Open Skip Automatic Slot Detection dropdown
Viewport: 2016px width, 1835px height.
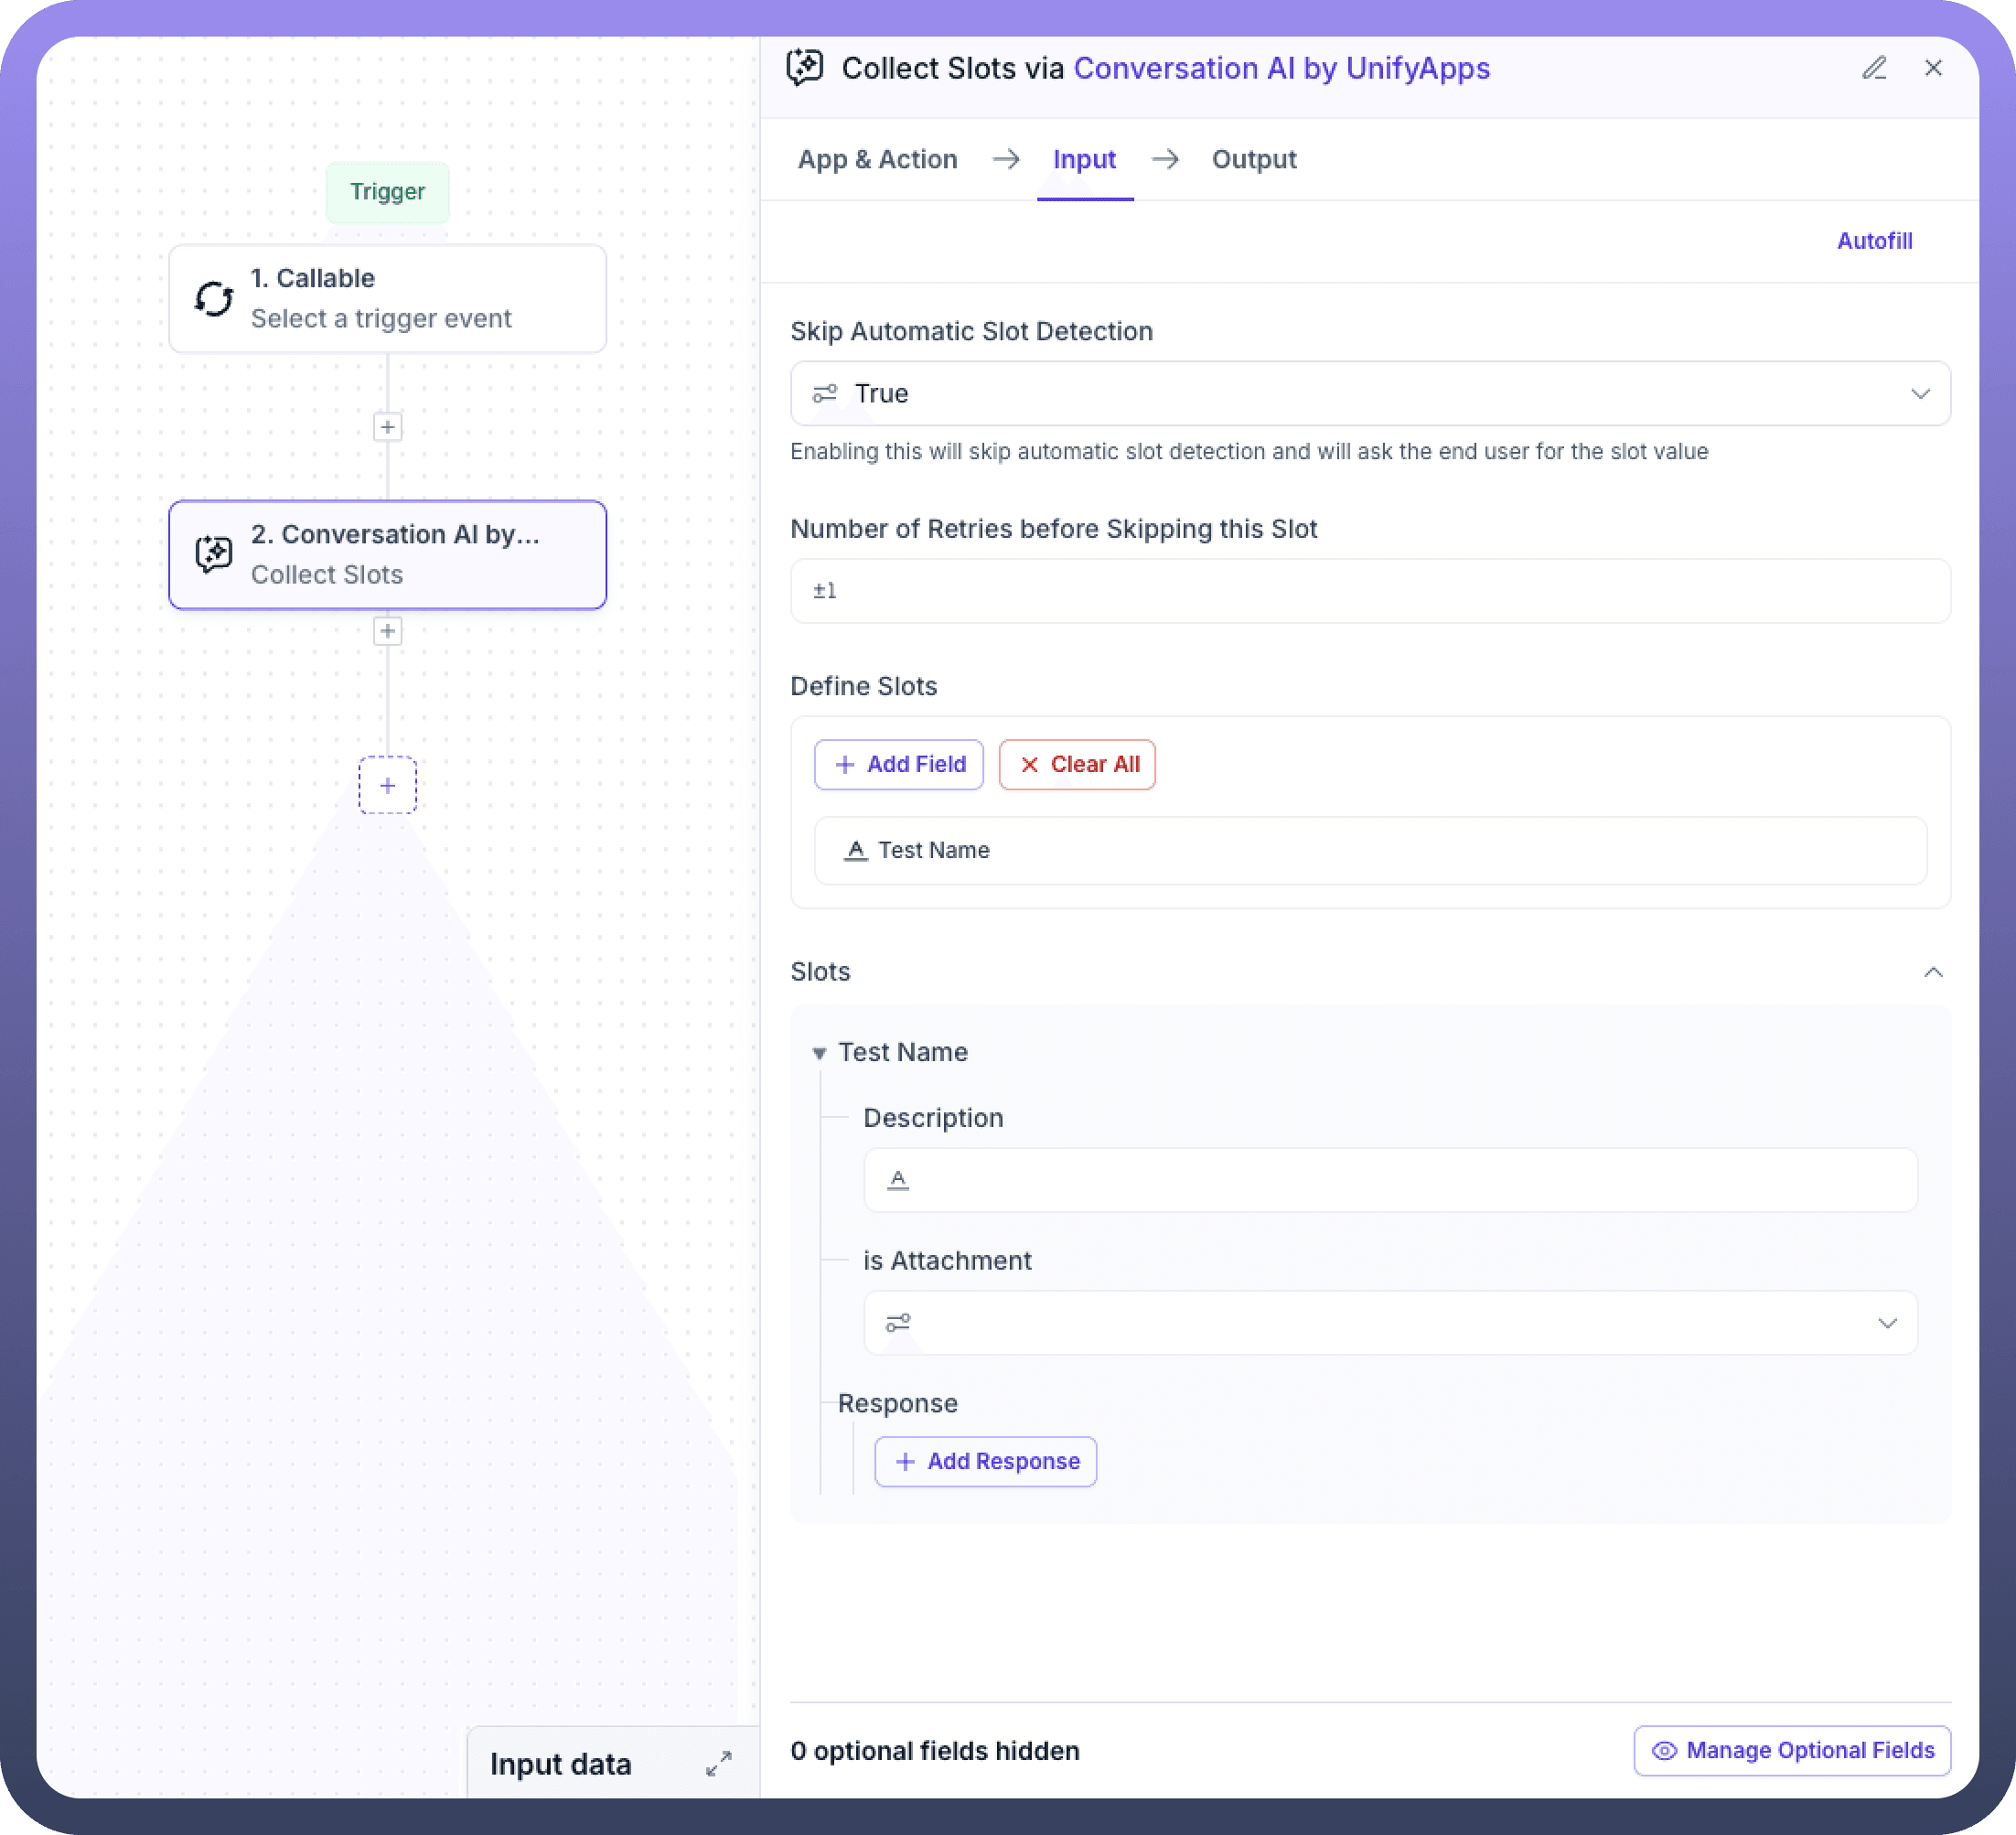pos(1369,393)
